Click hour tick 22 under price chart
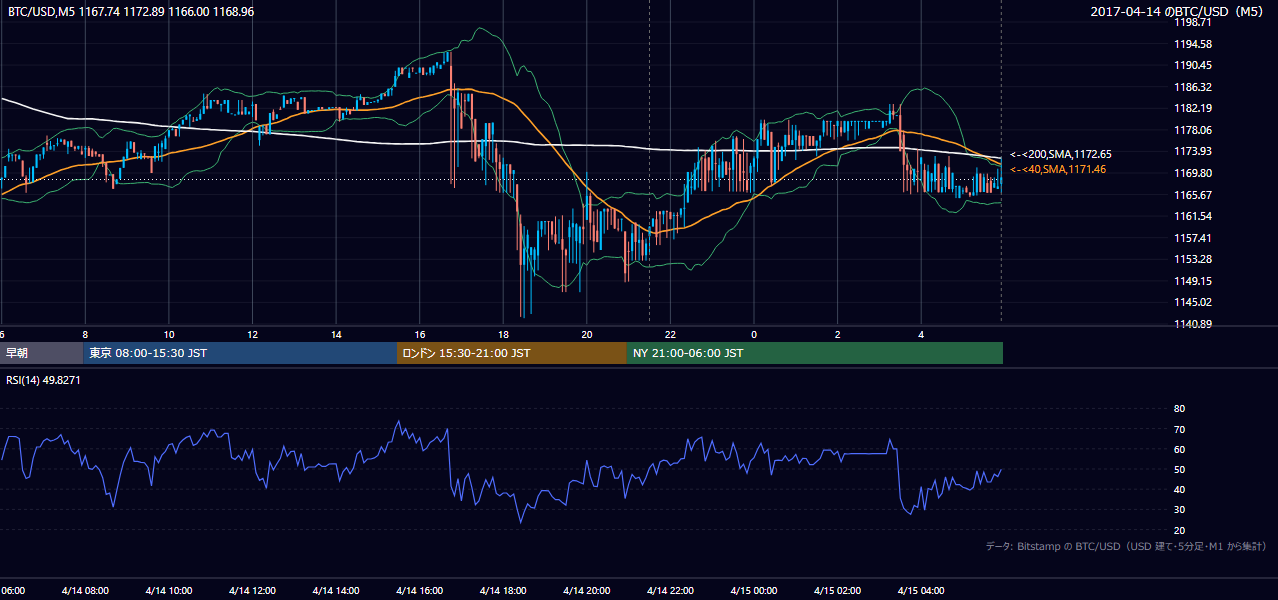This screenshot has width=1278, height=600. click(671, 334)
